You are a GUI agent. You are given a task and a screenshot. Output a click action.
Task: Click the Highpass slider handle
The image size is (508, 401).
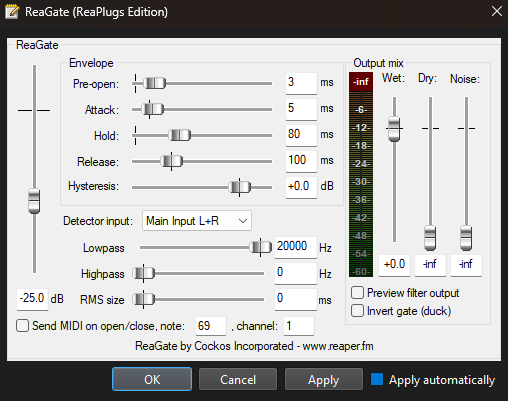144,273
